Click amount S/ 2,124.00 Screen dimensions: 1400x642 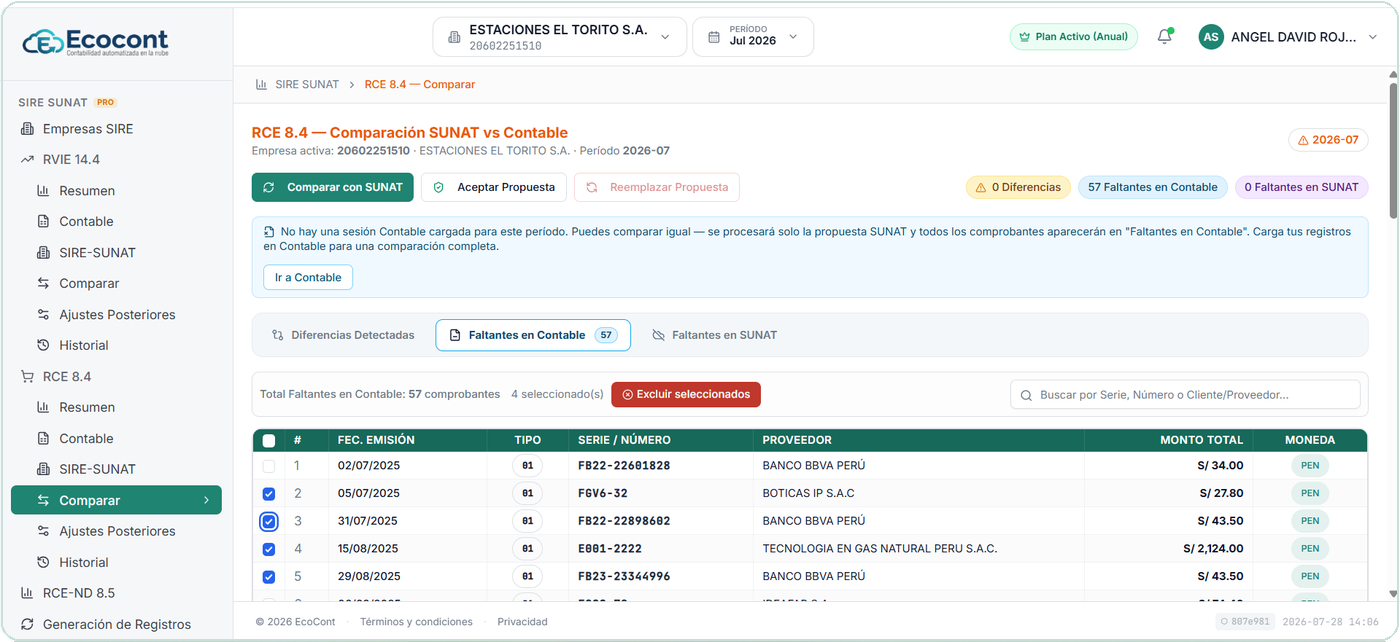point(1213,549)
